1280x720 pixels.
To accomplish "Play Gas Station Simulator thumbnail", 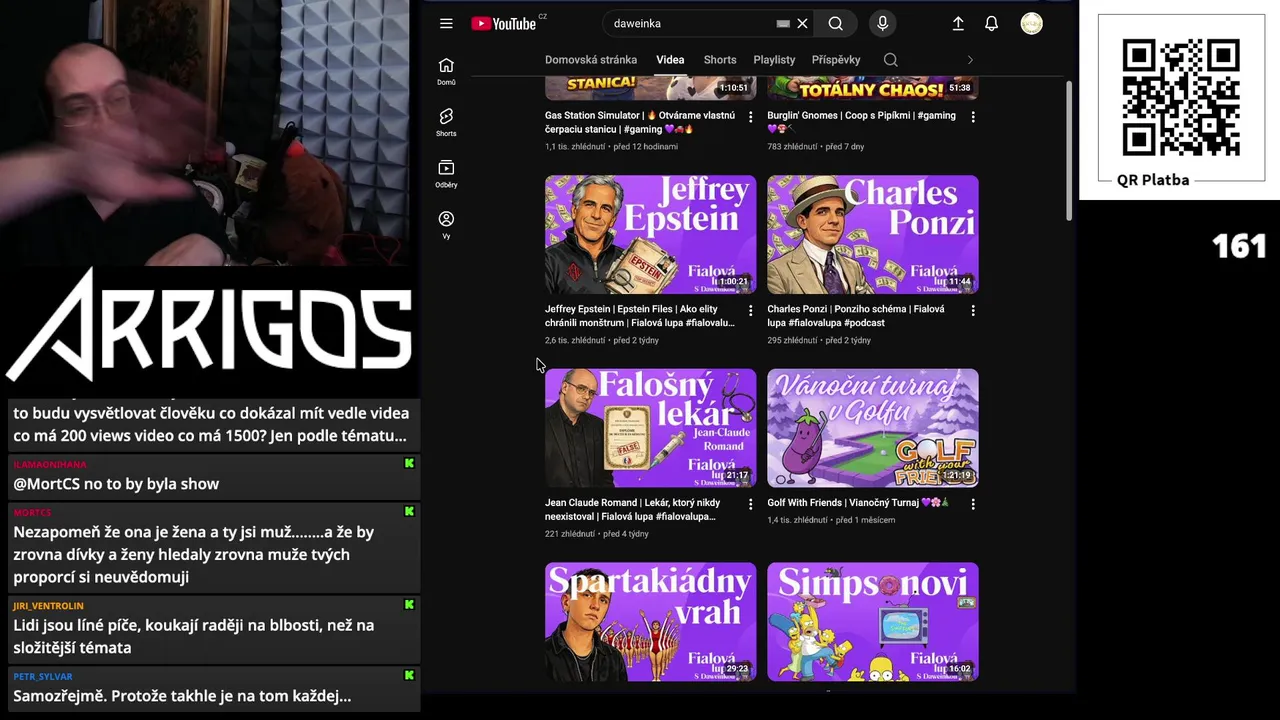I will click(650, 87).
